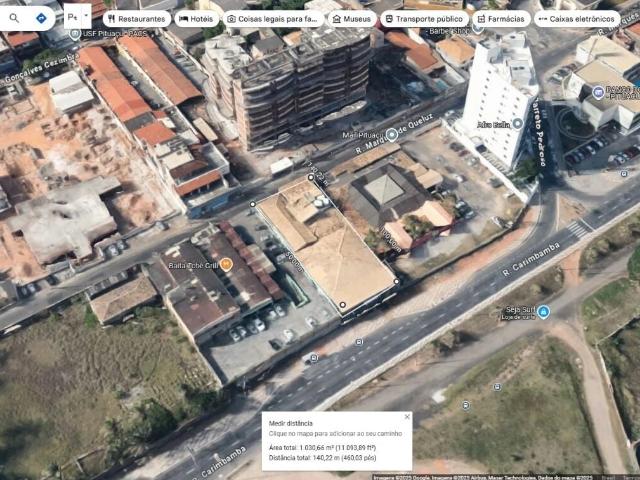The height and width of the screenshot is (480, 640).
Task: Select the Farmácias category chip
Action: pos(501,19)
